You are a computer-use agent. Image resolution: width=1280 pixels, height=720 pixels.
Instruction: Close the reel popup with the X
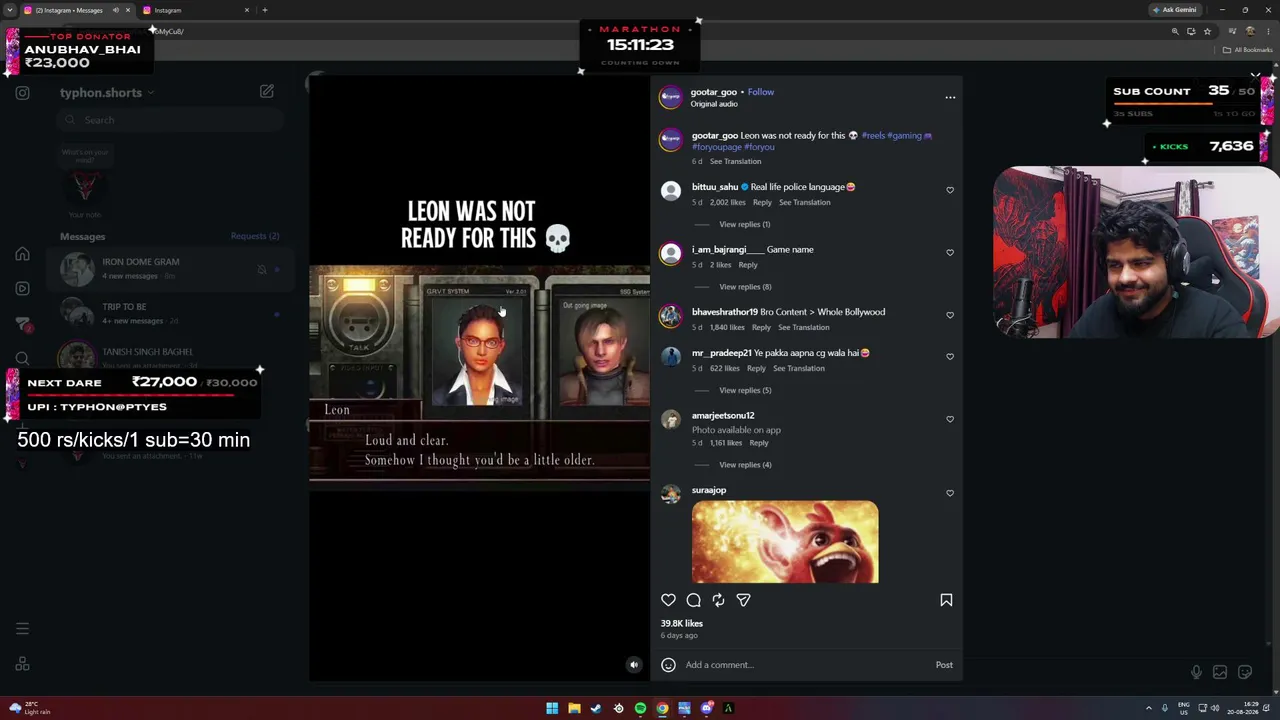1255,76
